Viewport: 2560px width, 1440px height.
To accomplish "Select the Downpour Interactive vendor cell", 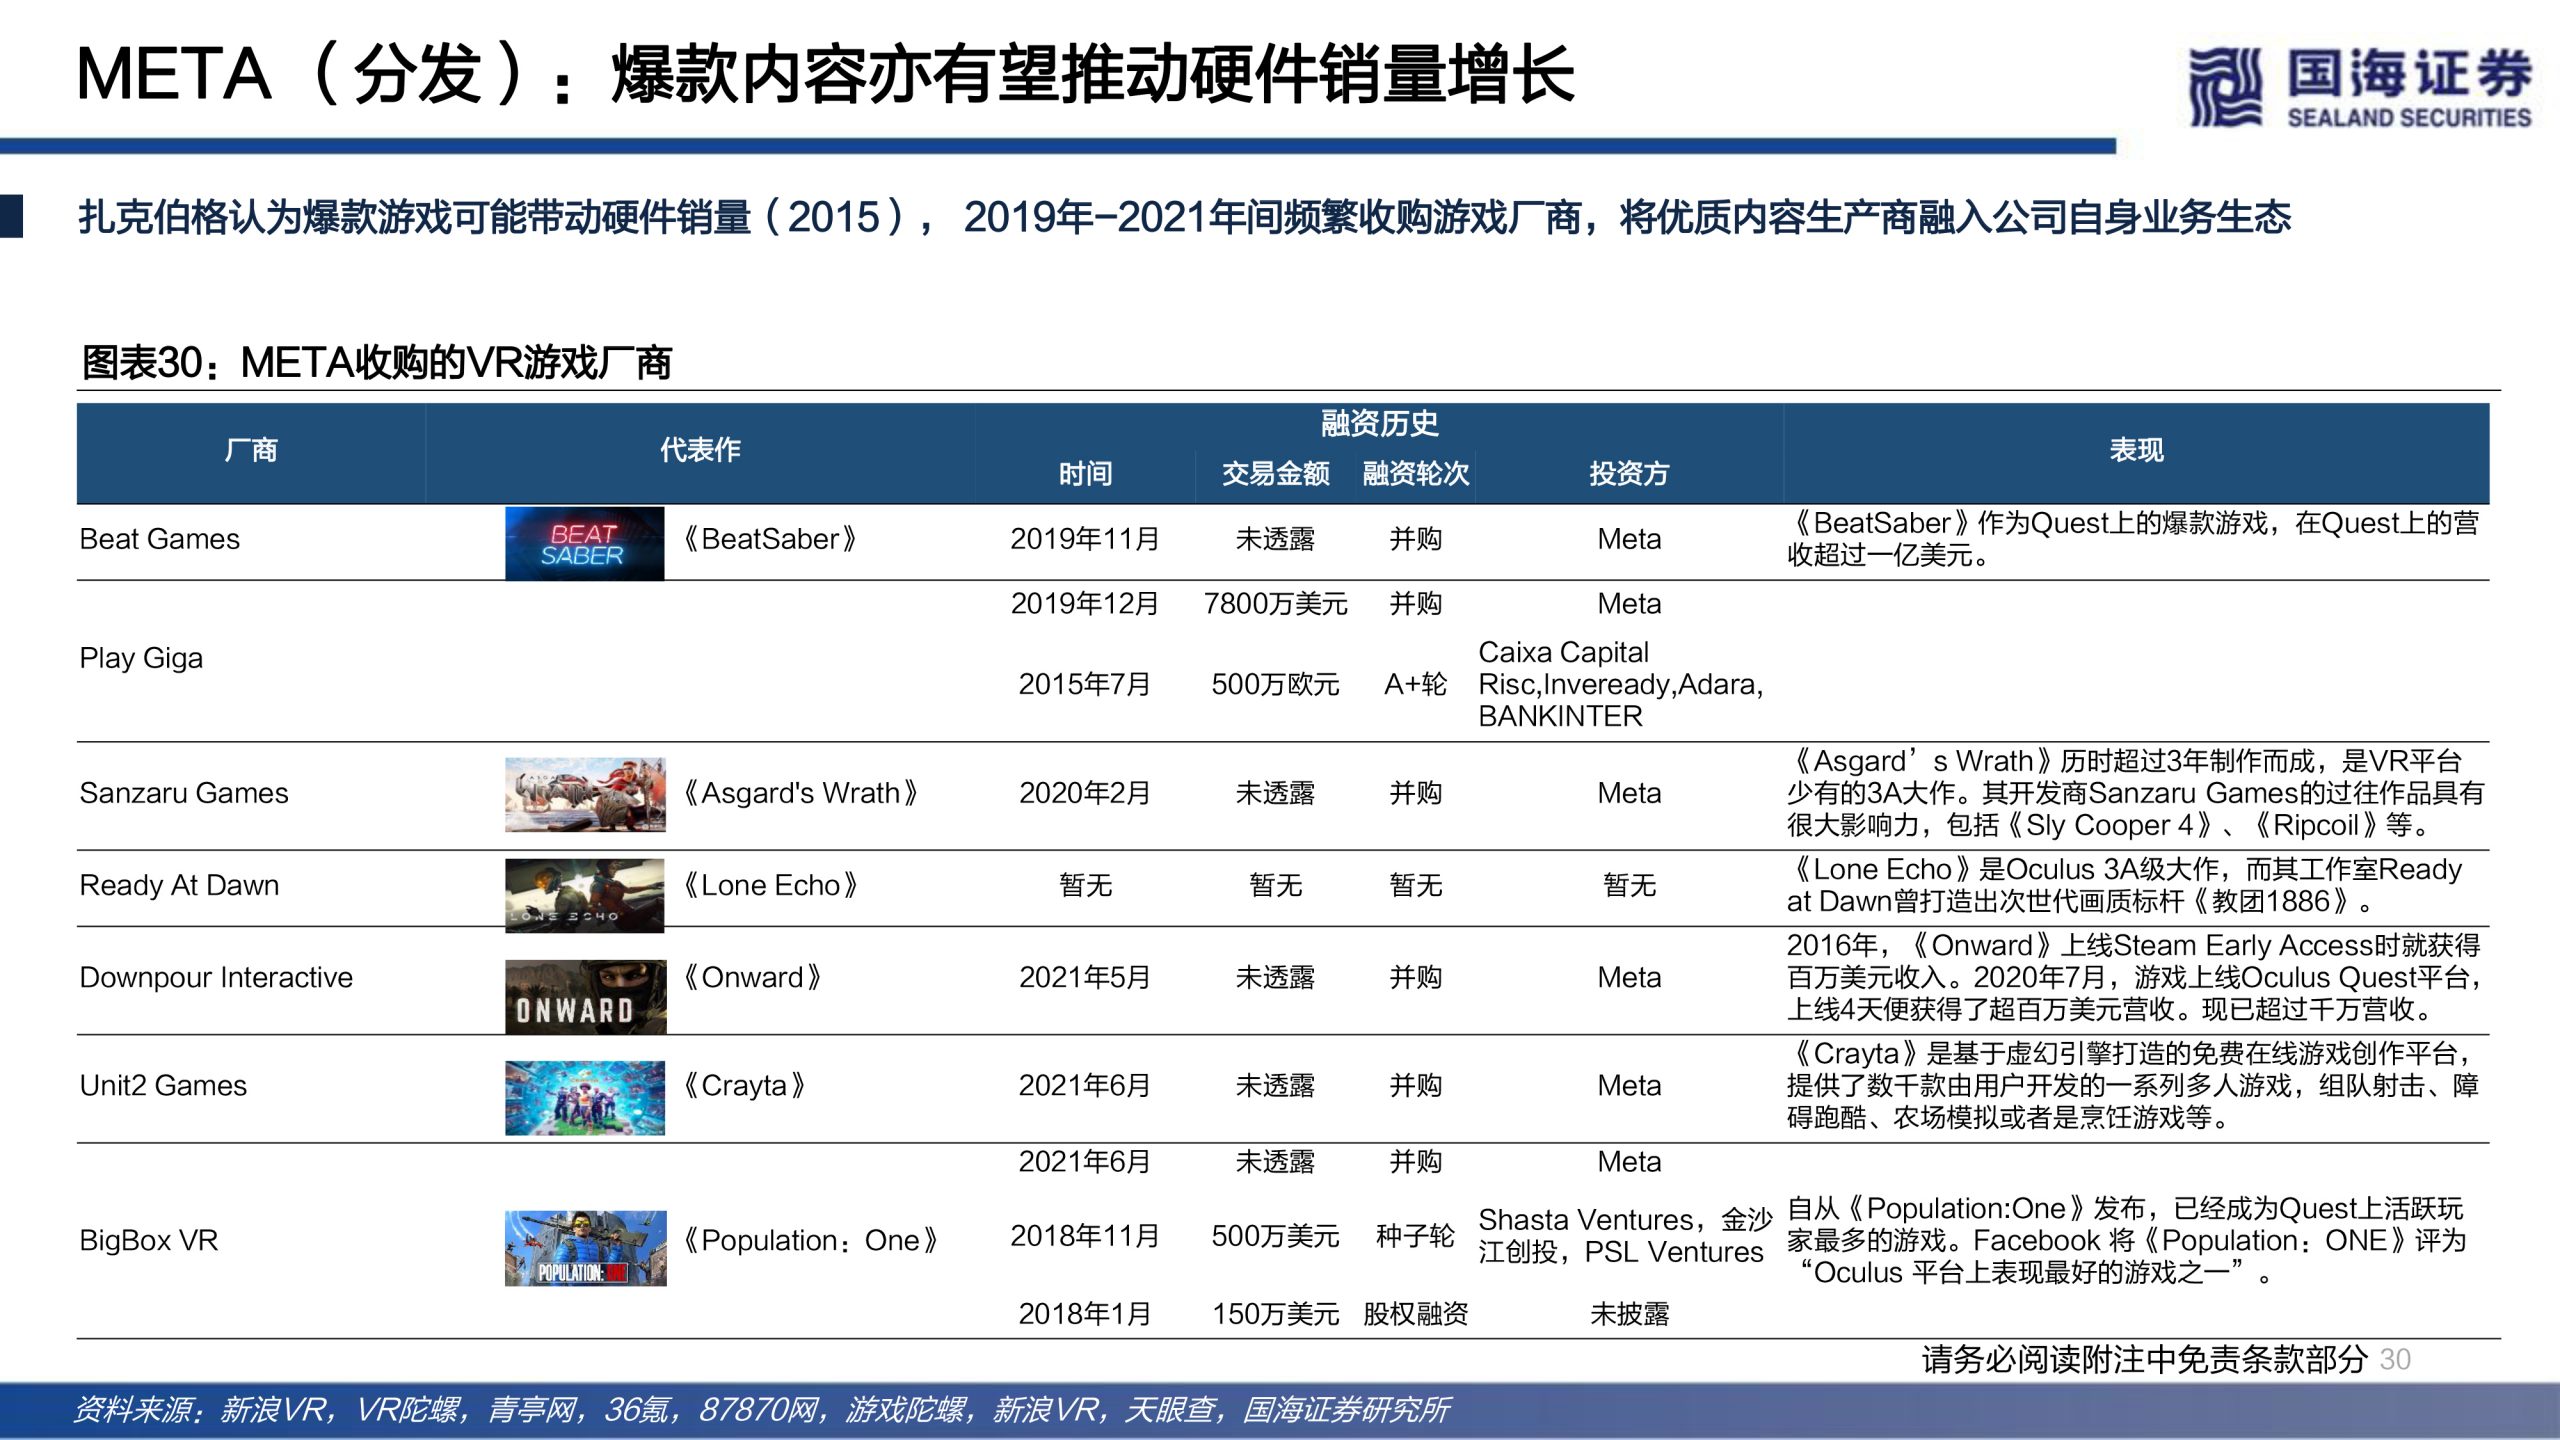I will click(216, 977).
